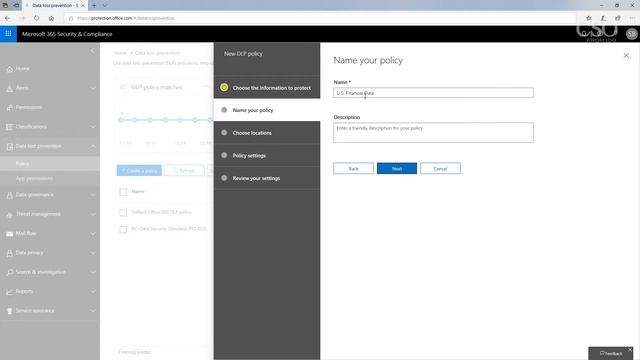Click the Home icon in sidebar
640x360 pixels.
click(x=10, y=69)
